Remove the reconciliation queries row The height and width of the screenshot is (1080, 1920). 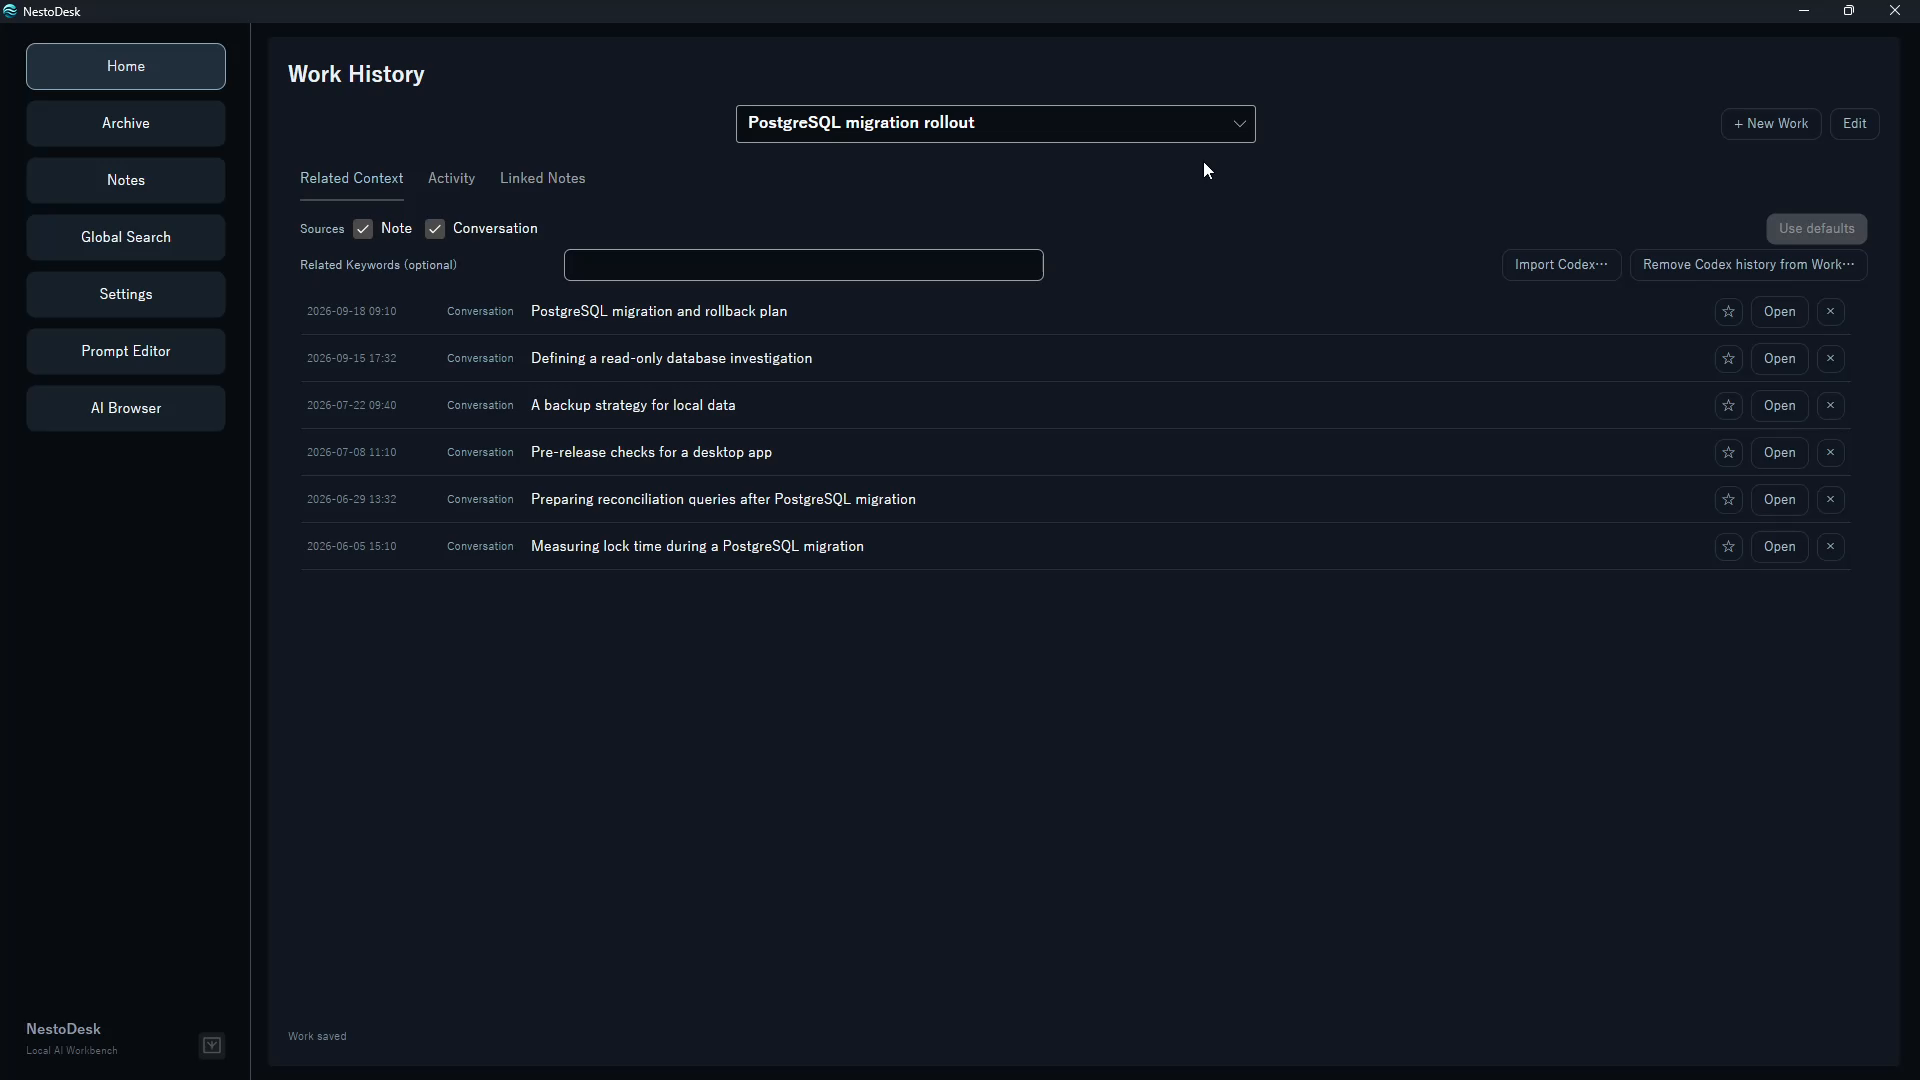coord(1830,500)
